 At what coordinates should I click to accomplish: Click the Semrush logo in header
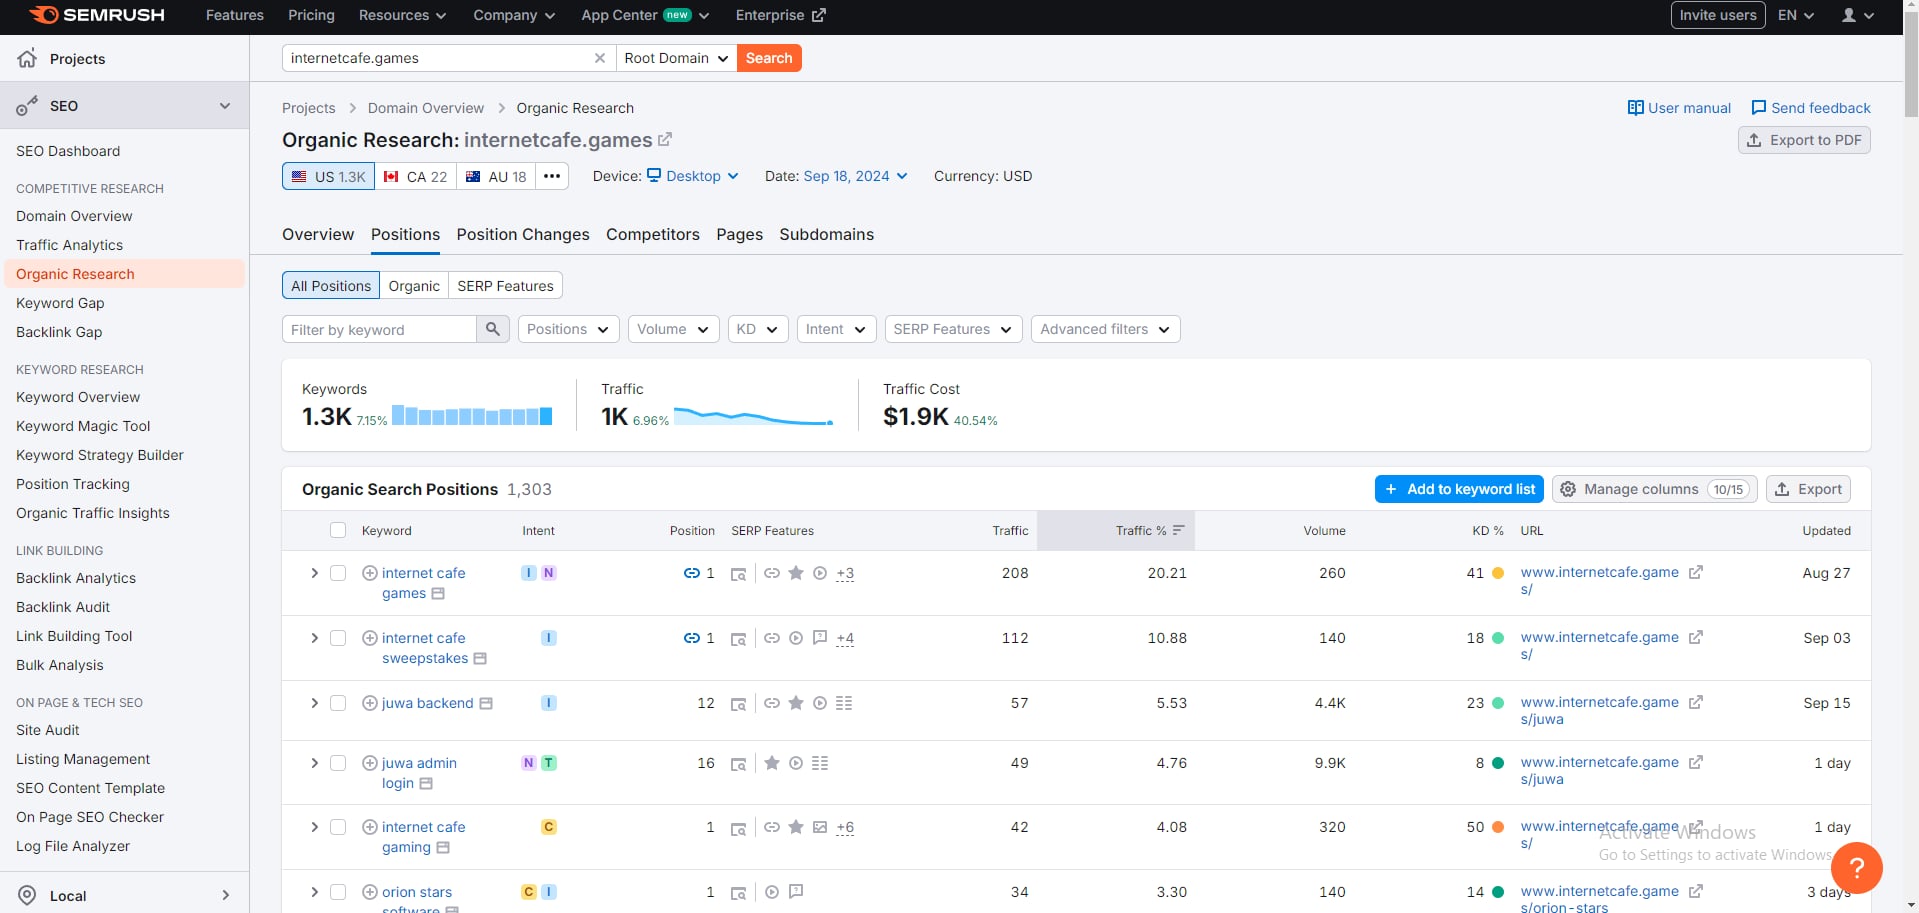click(x=97, y=15)
